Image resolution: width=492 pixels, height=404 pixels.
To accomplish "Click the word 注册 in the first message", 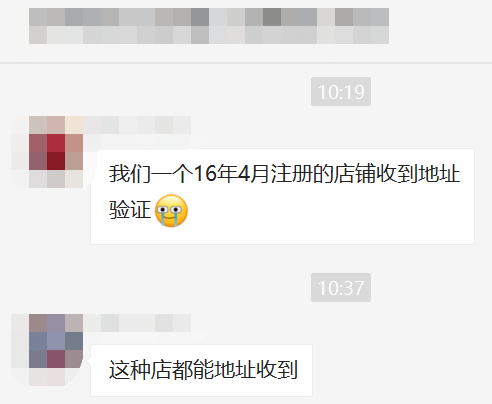I will [x=291, y=174].
